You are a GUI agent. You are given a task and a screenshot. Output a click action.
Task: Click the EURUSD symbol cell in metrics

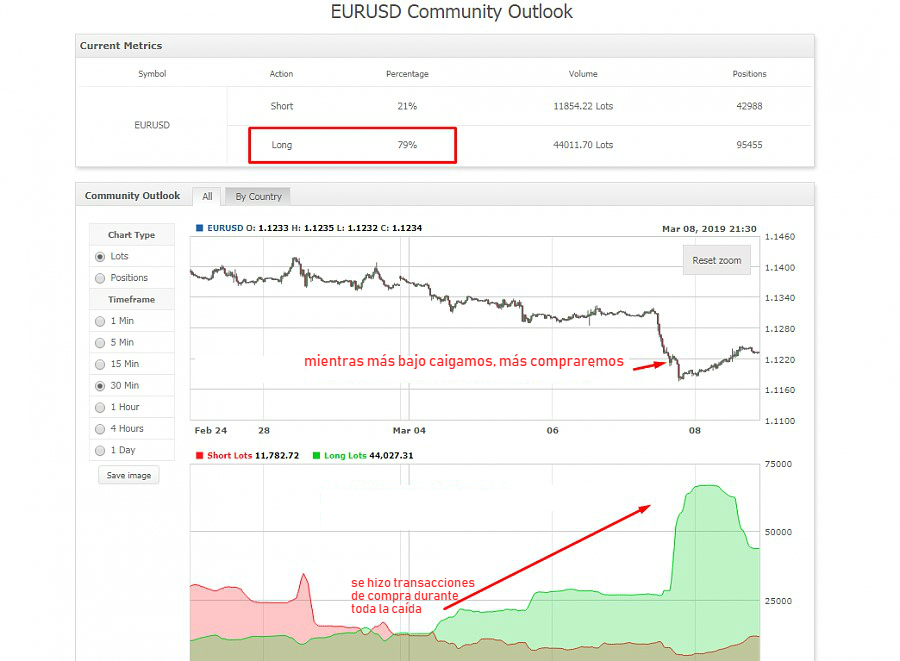(x=152, y=126)
